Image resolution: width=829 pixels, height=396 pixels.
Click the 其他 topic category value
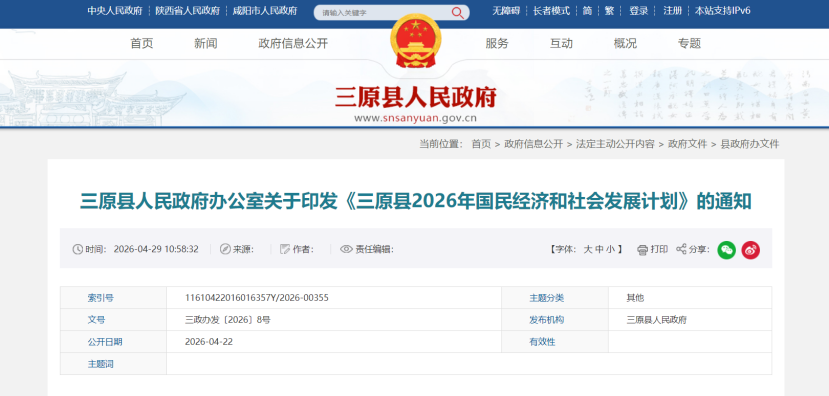tap(635, 298)
